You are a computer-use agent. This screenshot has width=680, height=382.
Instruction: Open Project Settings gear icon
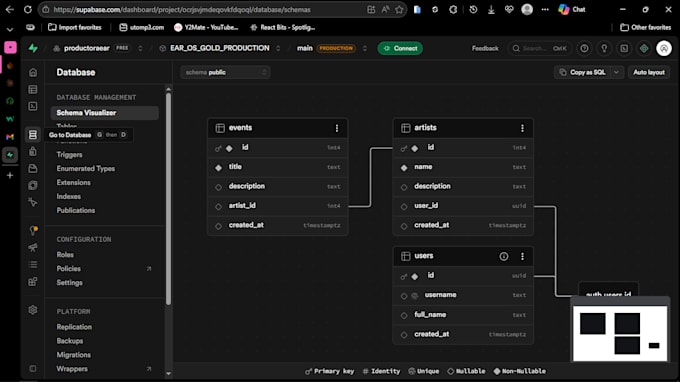click(33, 310)
